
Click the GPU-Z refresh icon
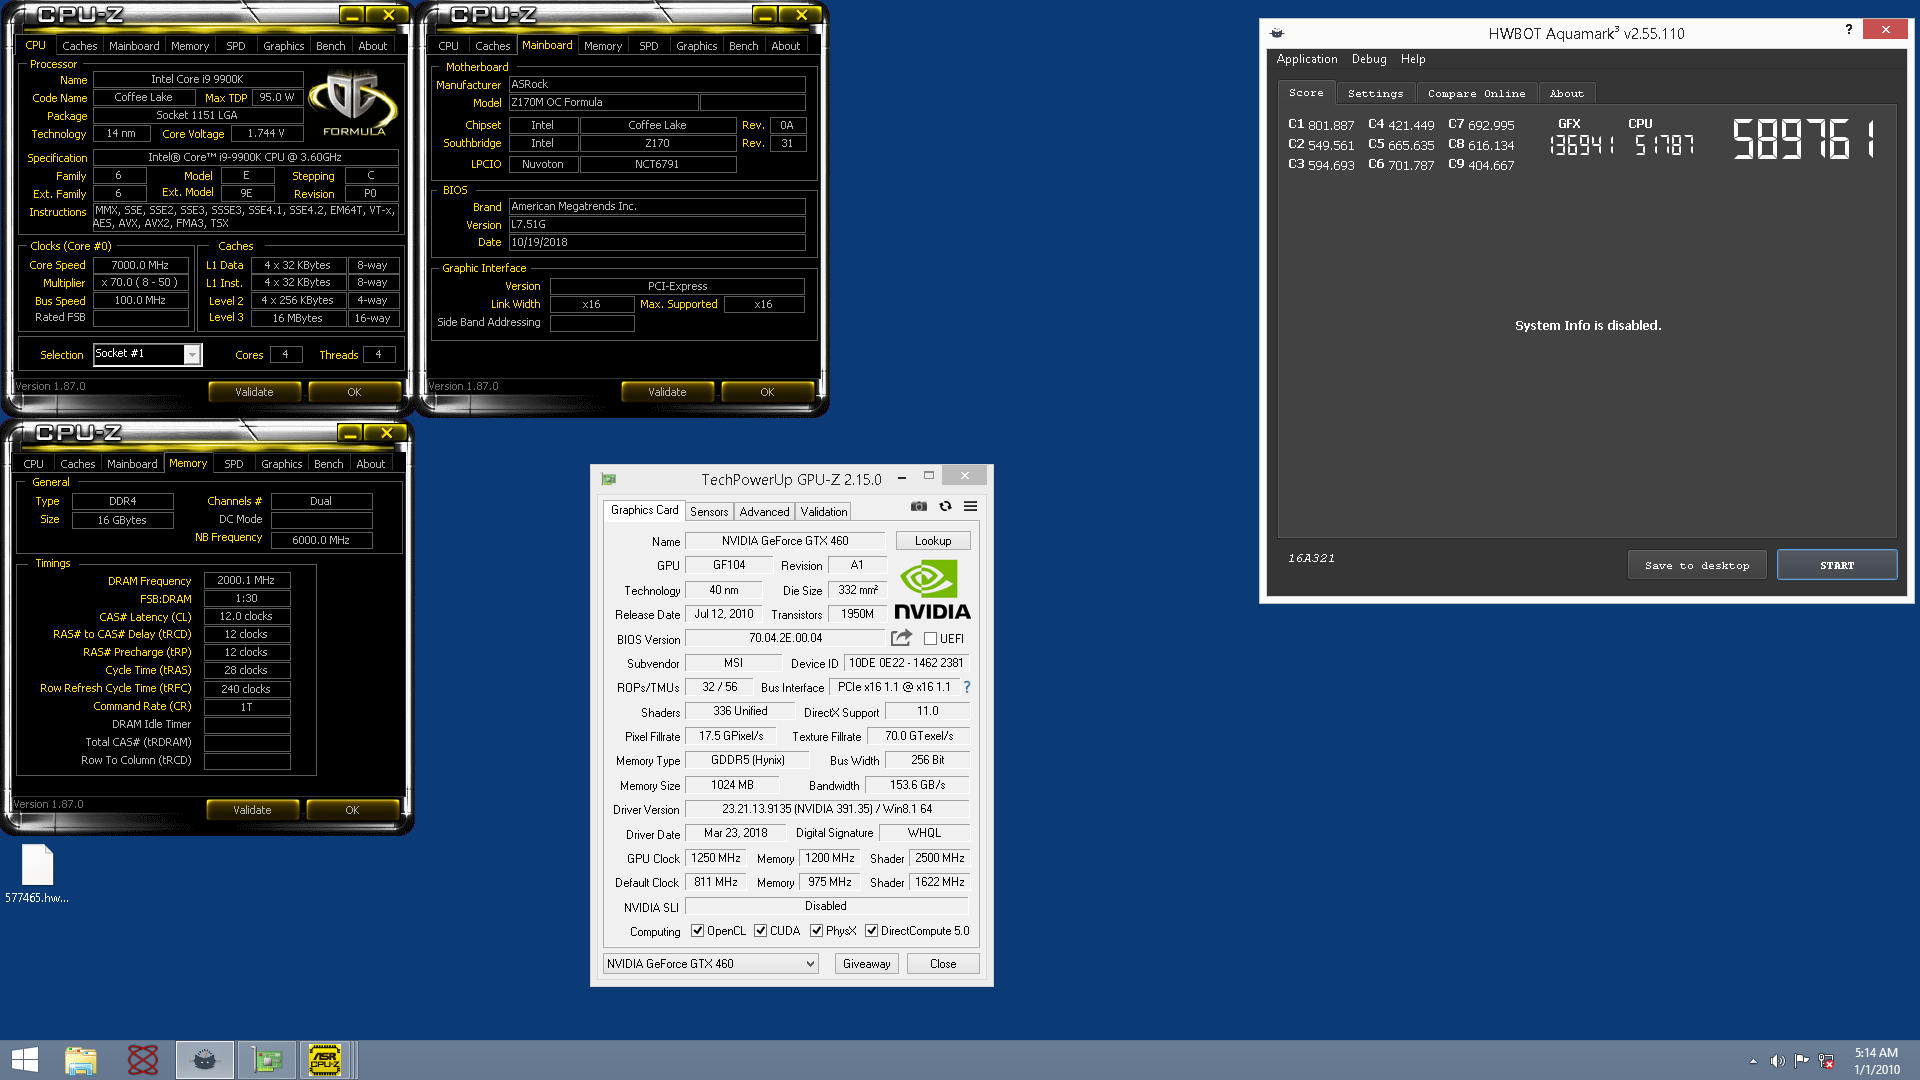pyautogui.click(x=945, y=507)
